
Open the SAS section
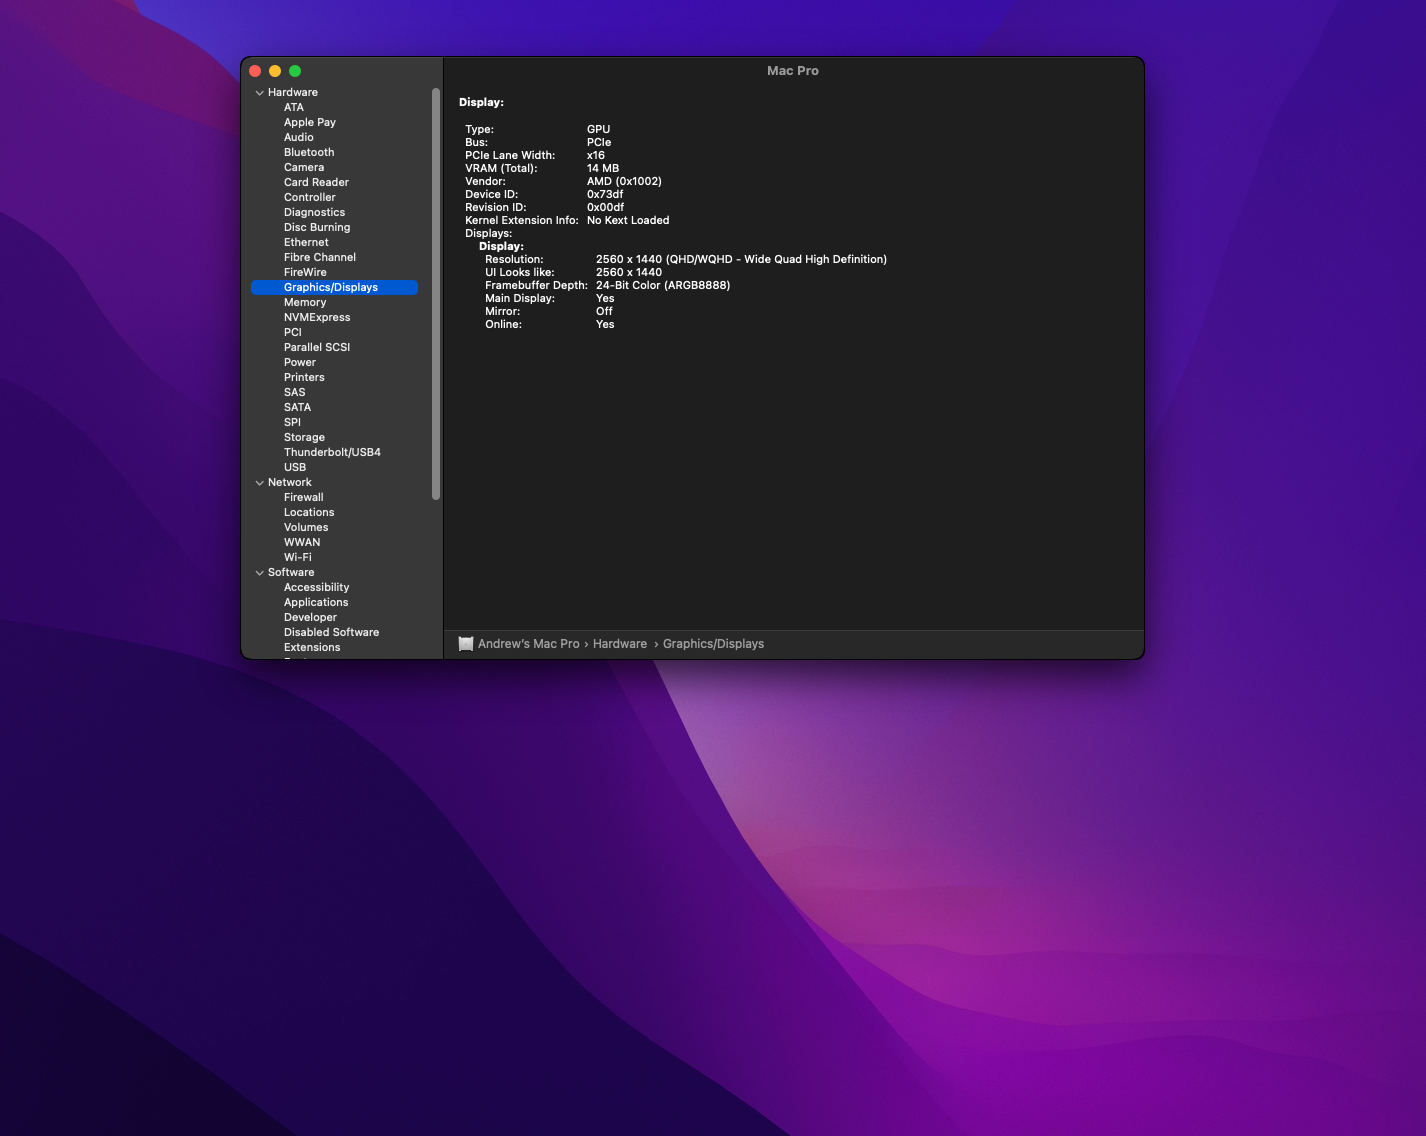295,393
